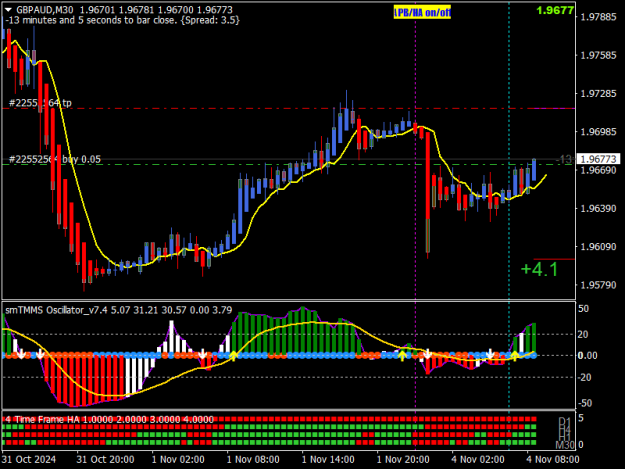The width and height of the screenshot is (625, 469).
Task: Click the M30 timeframe row label
Action: tap(565, 445)
